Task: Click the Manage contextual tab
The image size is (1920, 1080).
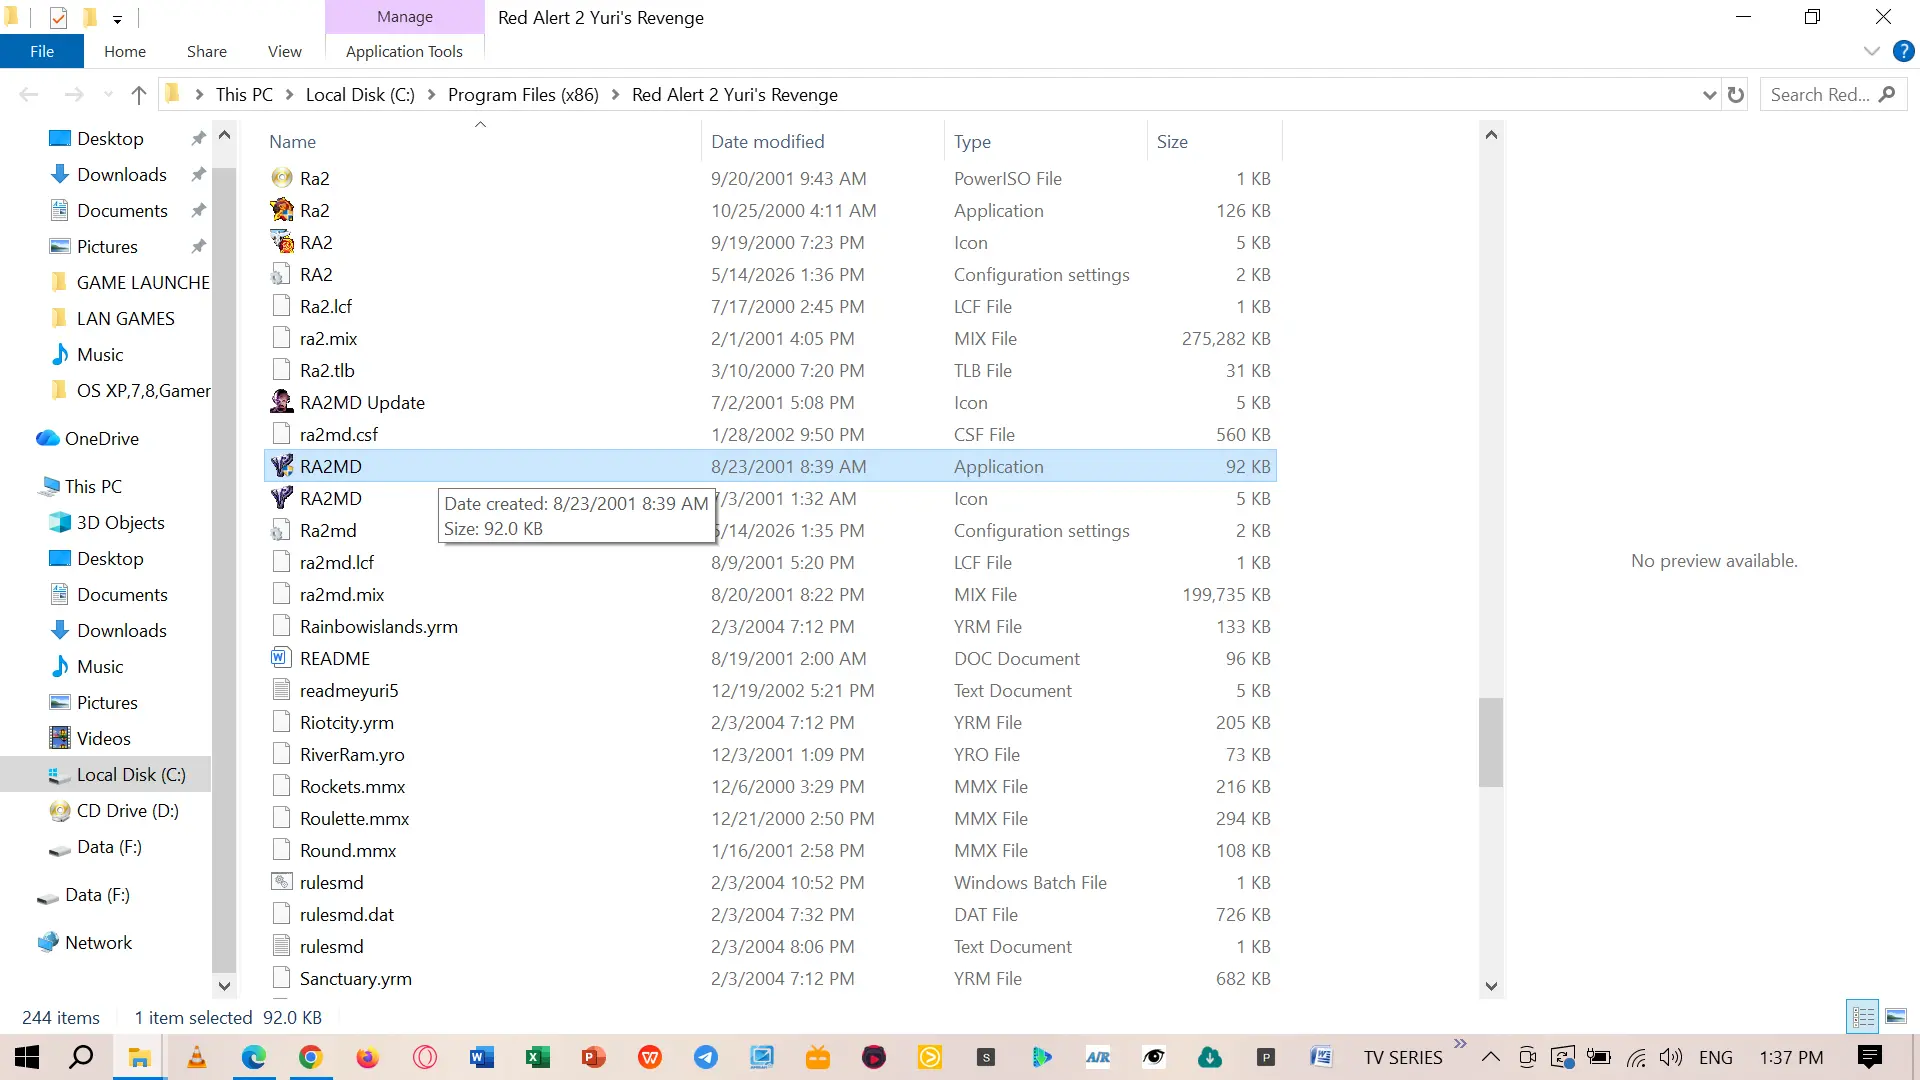Action: (x=405, y=17)
